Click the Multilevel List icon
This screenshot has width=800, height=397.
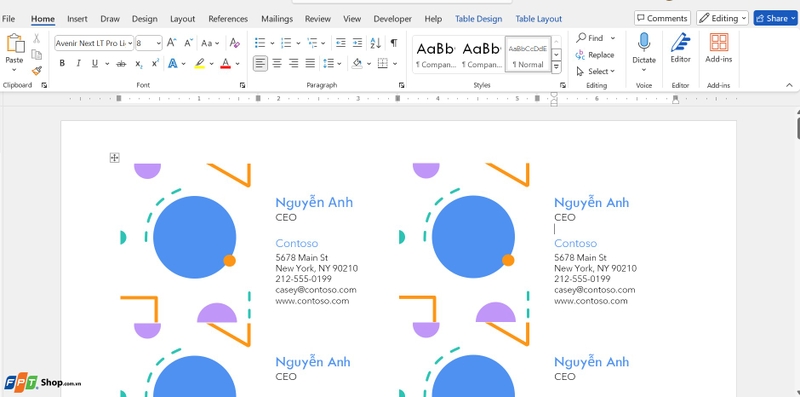(313, 43)
